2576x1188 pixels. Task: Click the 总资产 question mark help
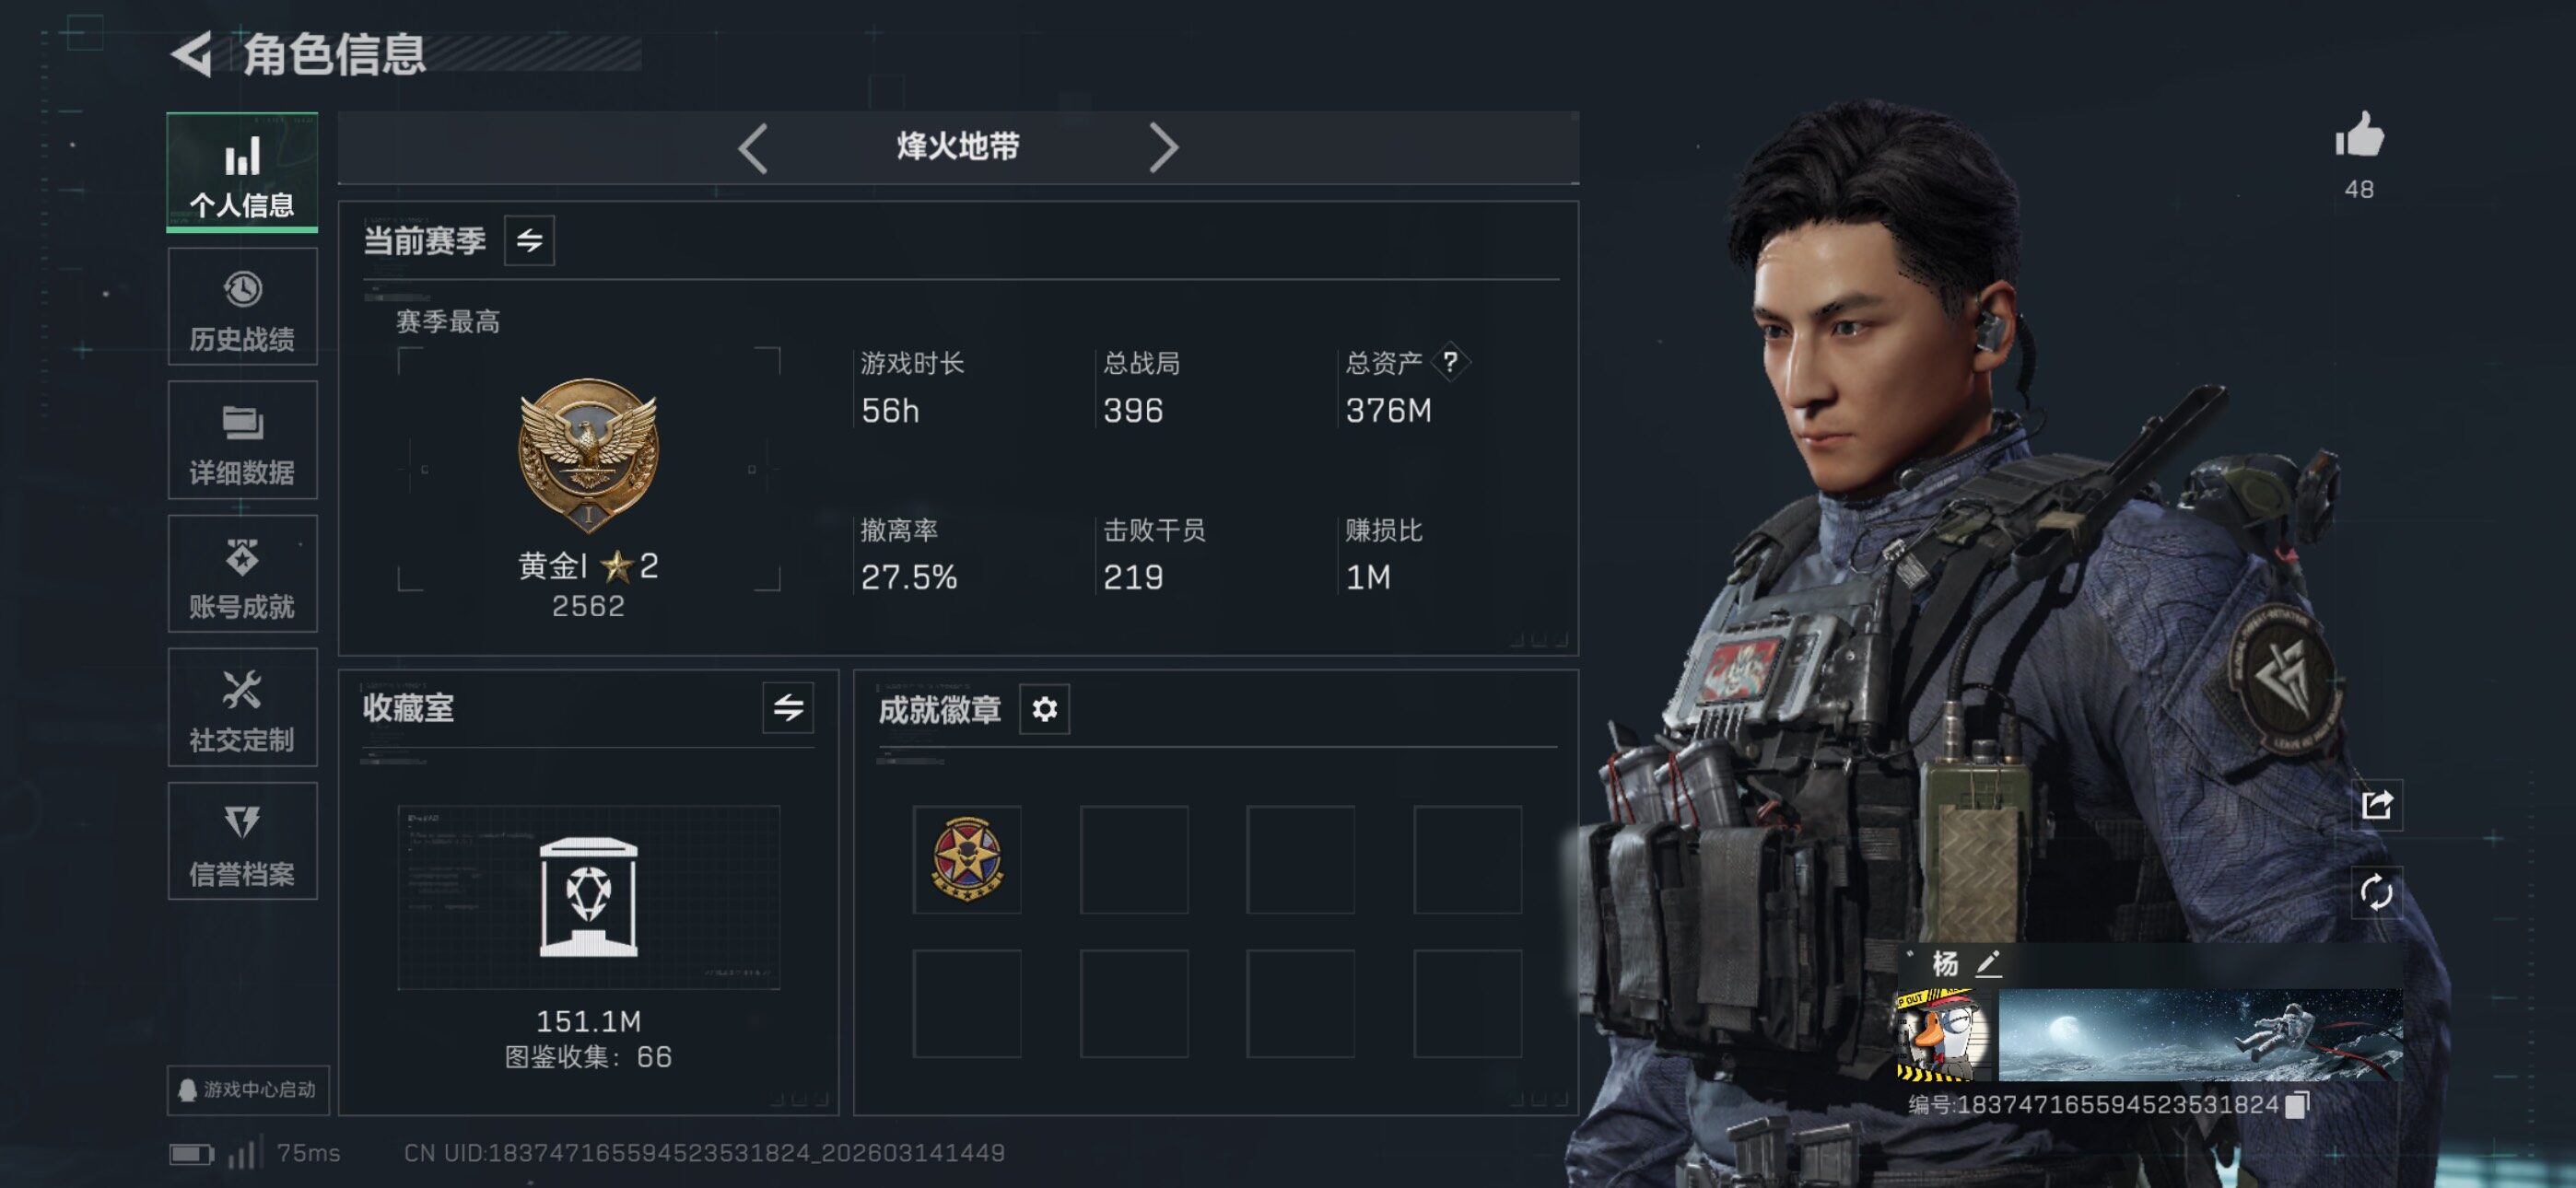[x=1450, y=362]
